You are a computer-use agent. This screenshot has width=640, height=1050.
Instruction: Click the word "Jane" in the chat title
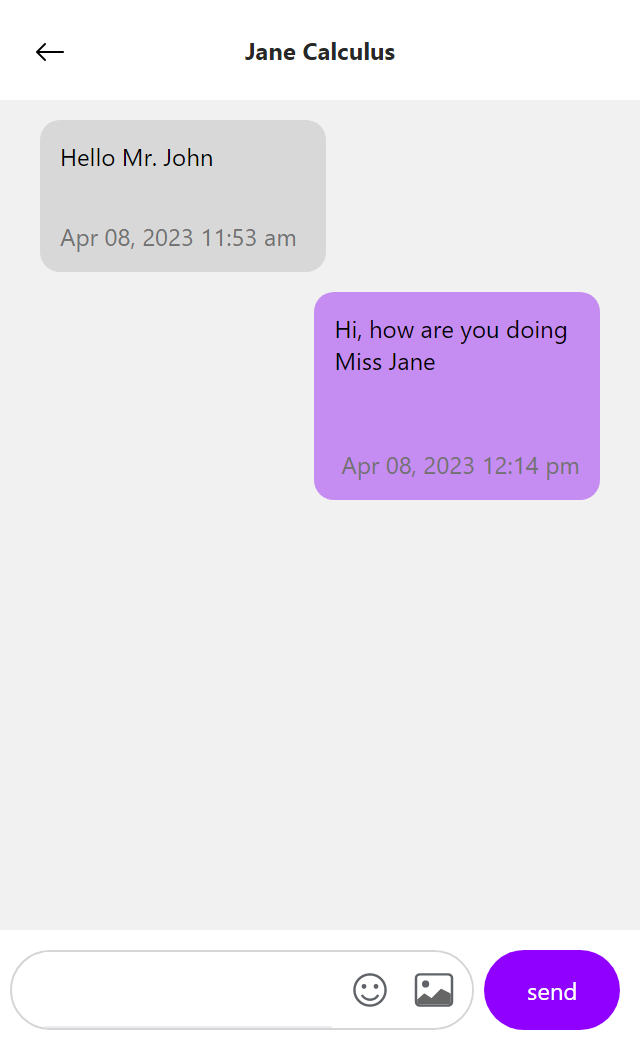[x=270, y=52]
